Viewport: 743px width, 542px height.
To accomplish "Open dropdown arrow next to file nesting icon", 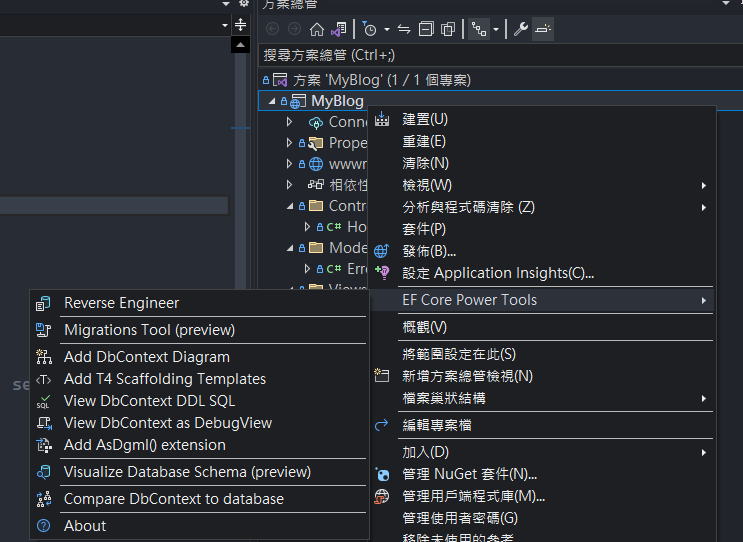I will click(x=496, y=29).
